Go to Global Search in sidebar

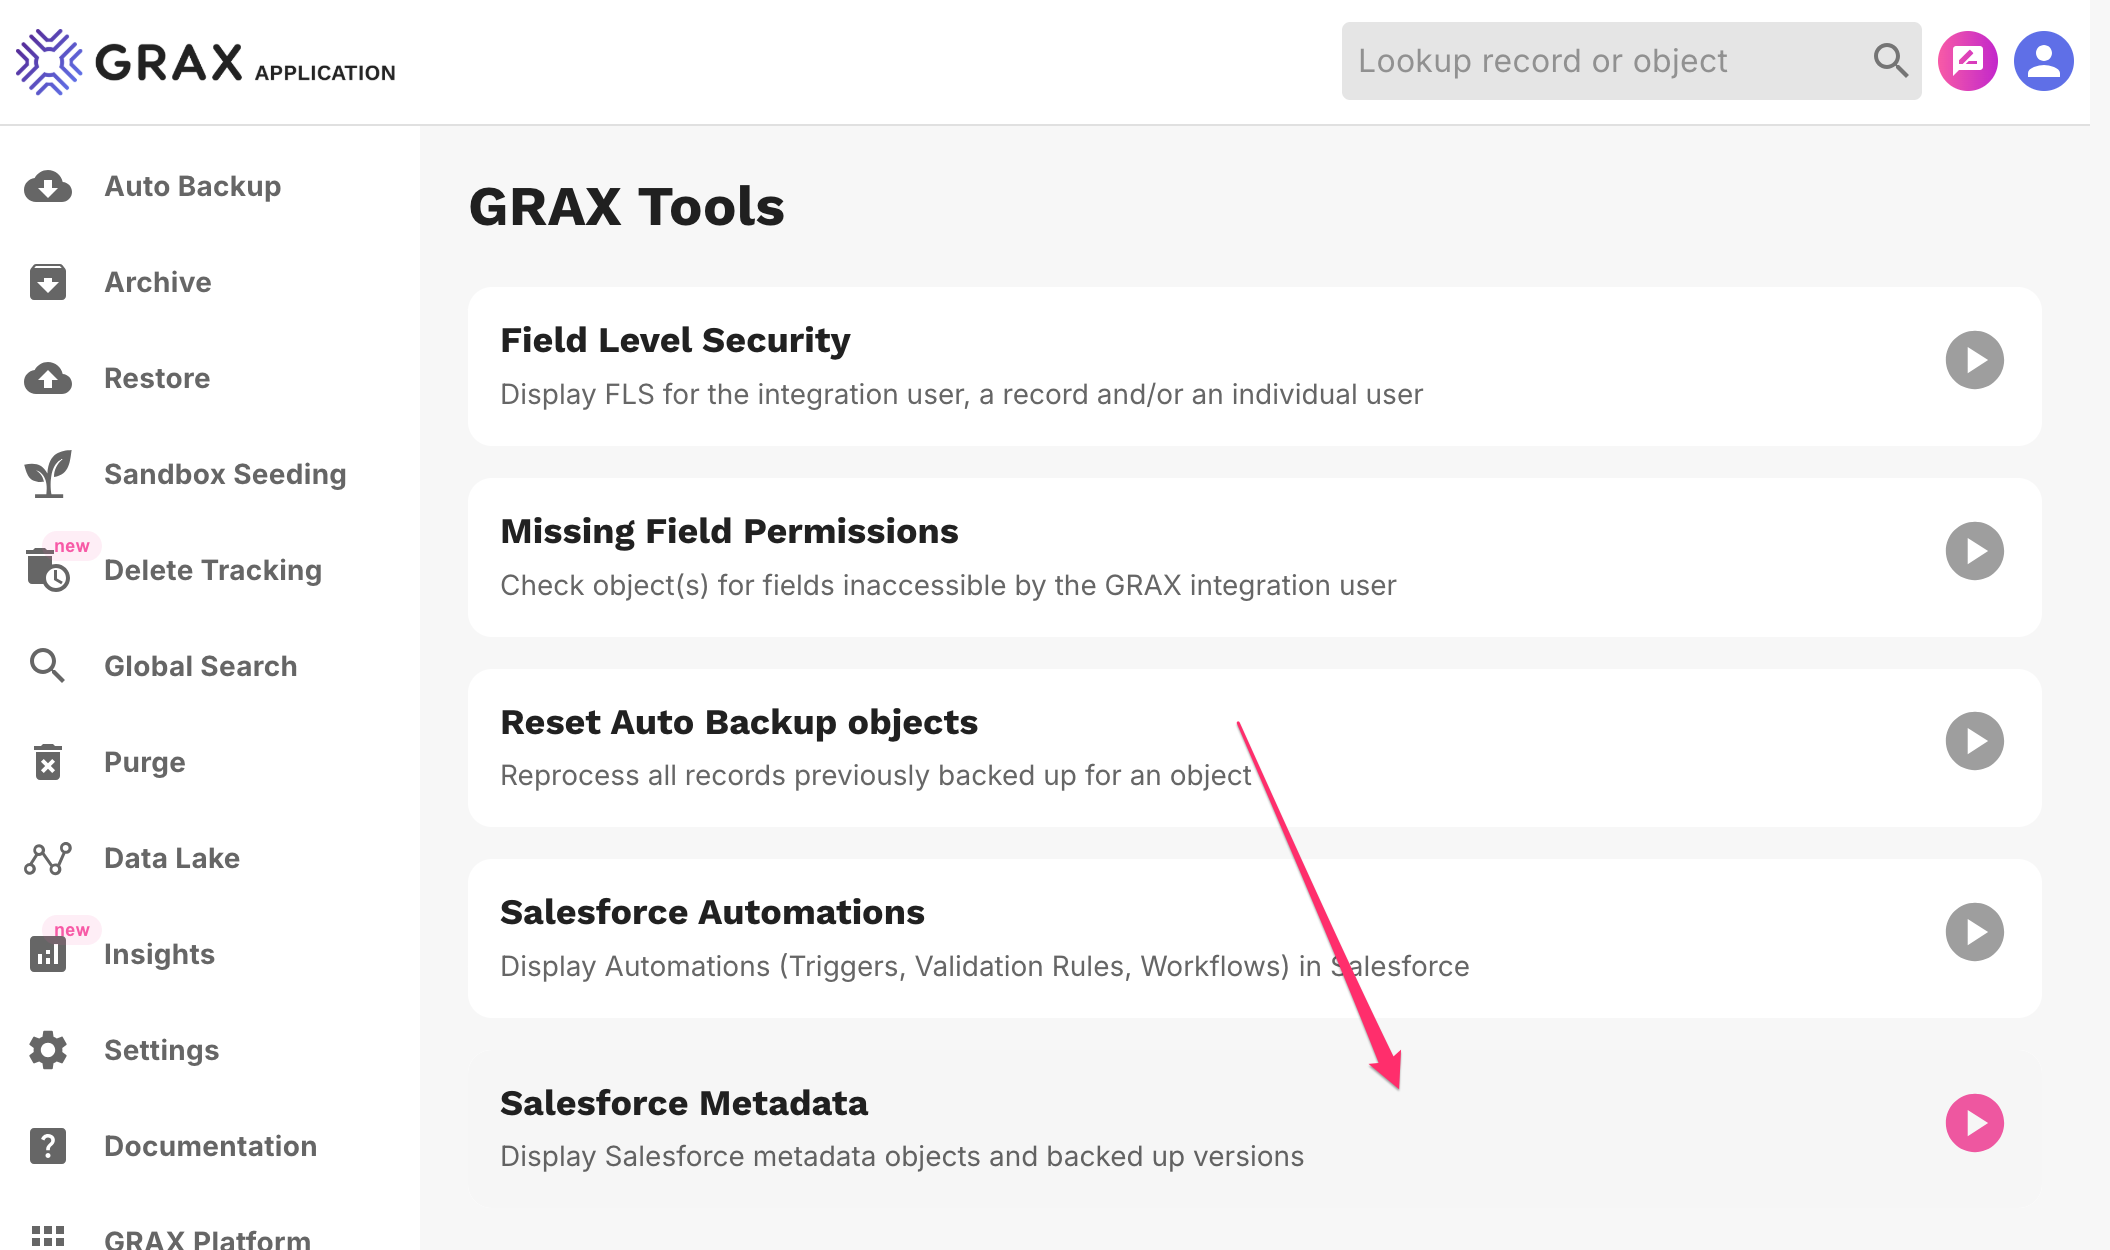point(200,666)
